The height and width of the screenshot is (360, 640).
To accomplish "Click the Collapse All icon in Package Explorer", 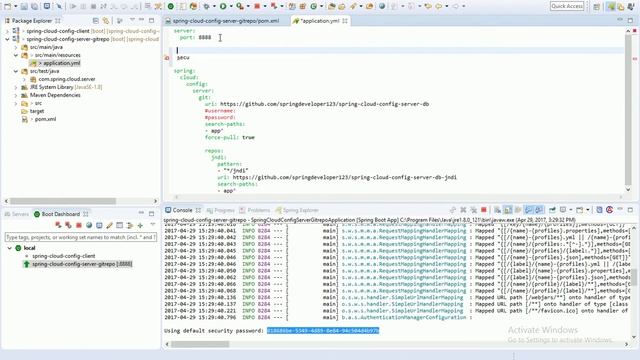I will 96,20.
